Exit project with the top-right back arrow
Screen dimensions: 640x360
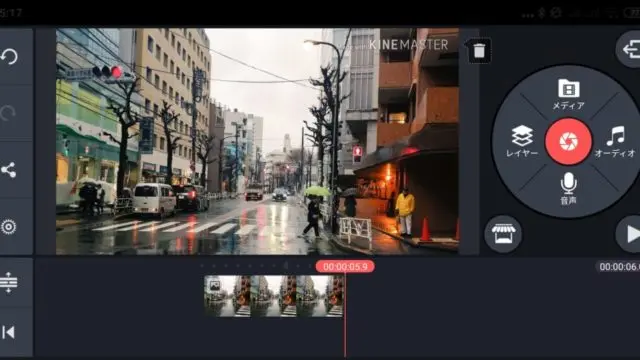[x=630, y=50]
